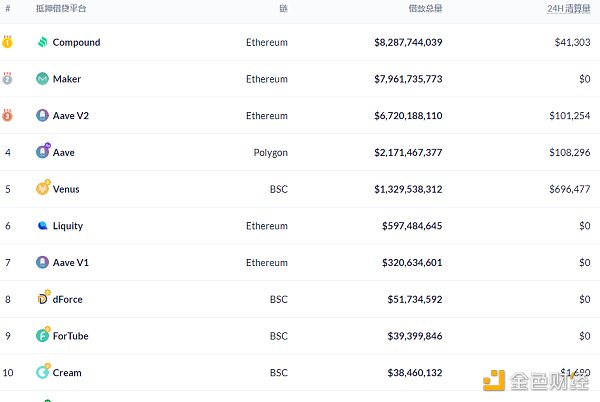Open the Venus platform name link
Screen dimensions: 600x402
[67, 189]
